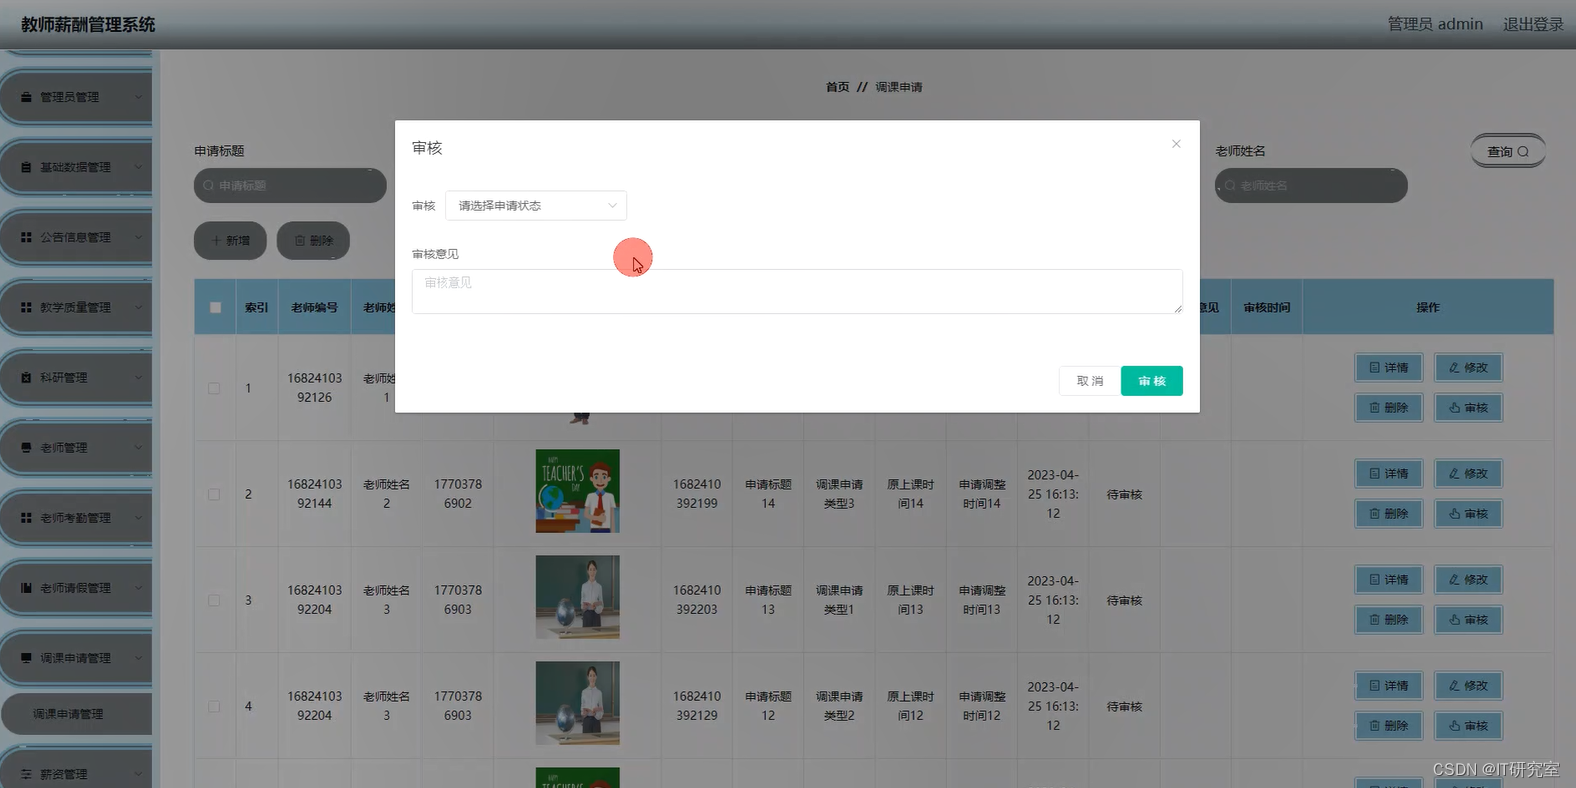The image size is (1576, 788).
Task: Click 修改 for row 2
Action: 1468,473
